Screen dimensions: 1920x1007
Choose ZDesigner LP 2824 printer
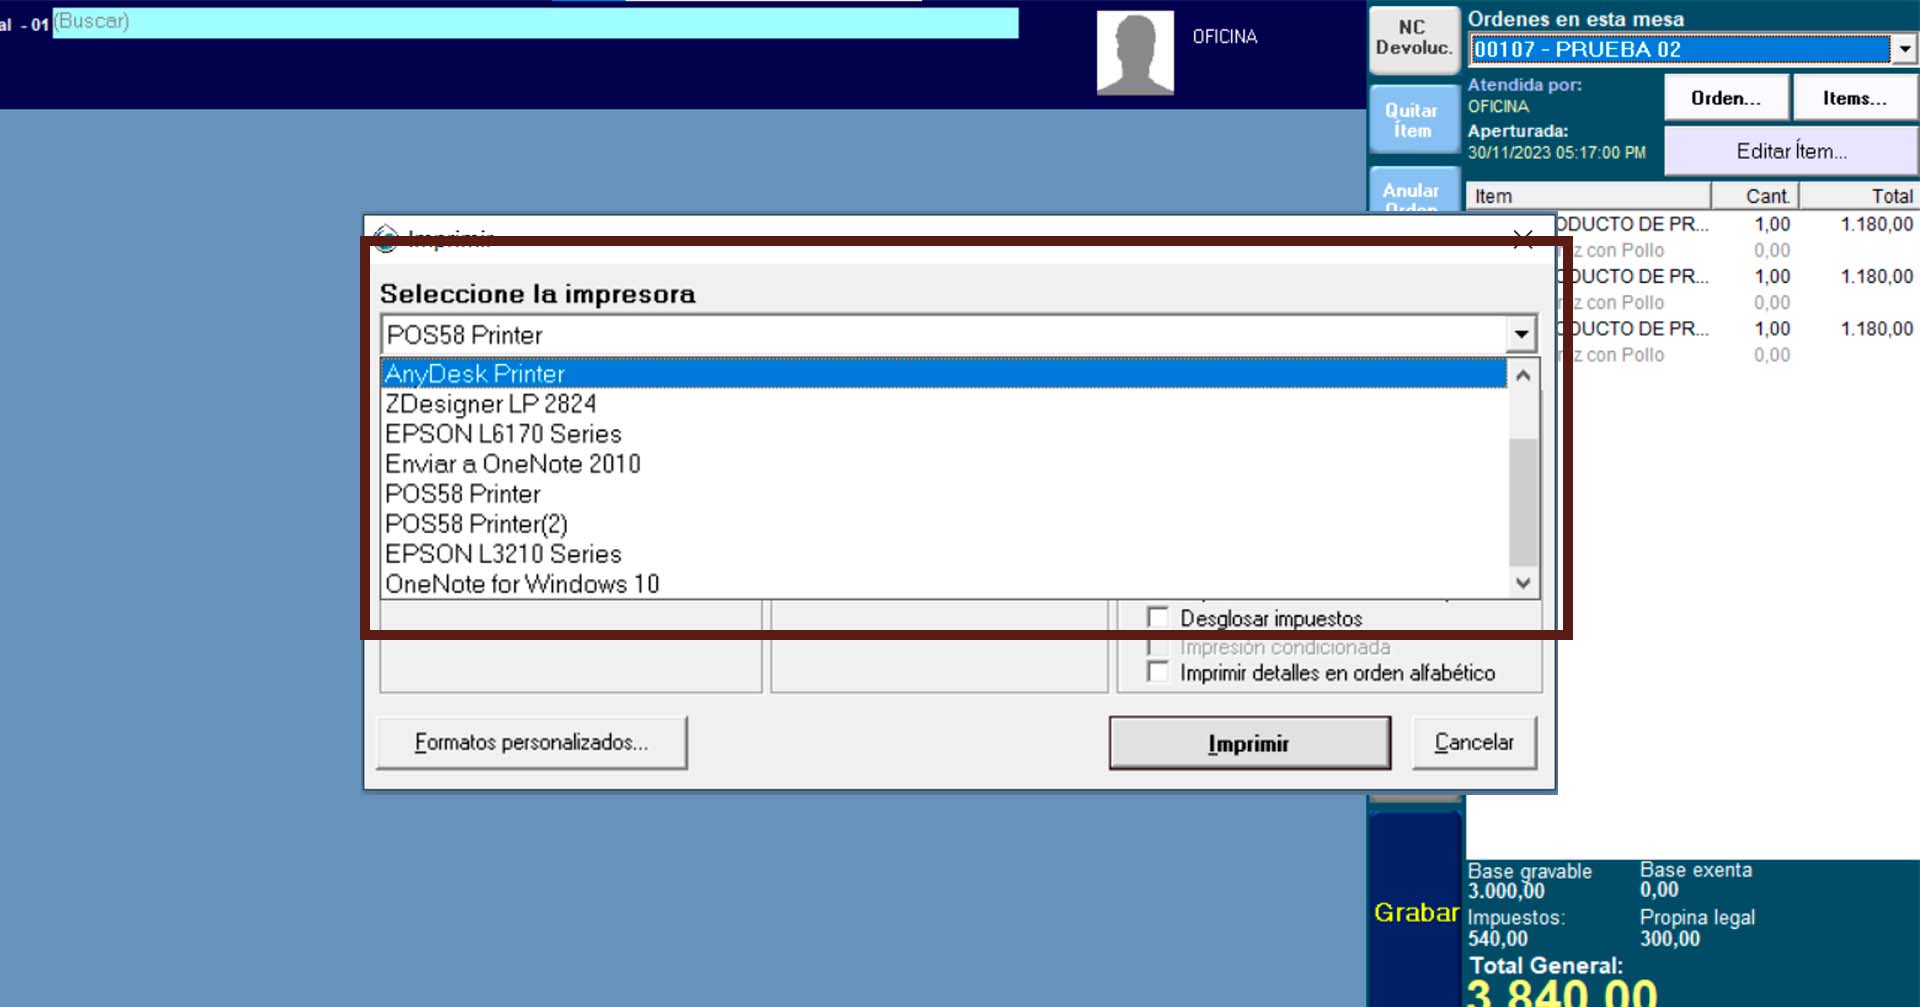[x=490, y=404]
